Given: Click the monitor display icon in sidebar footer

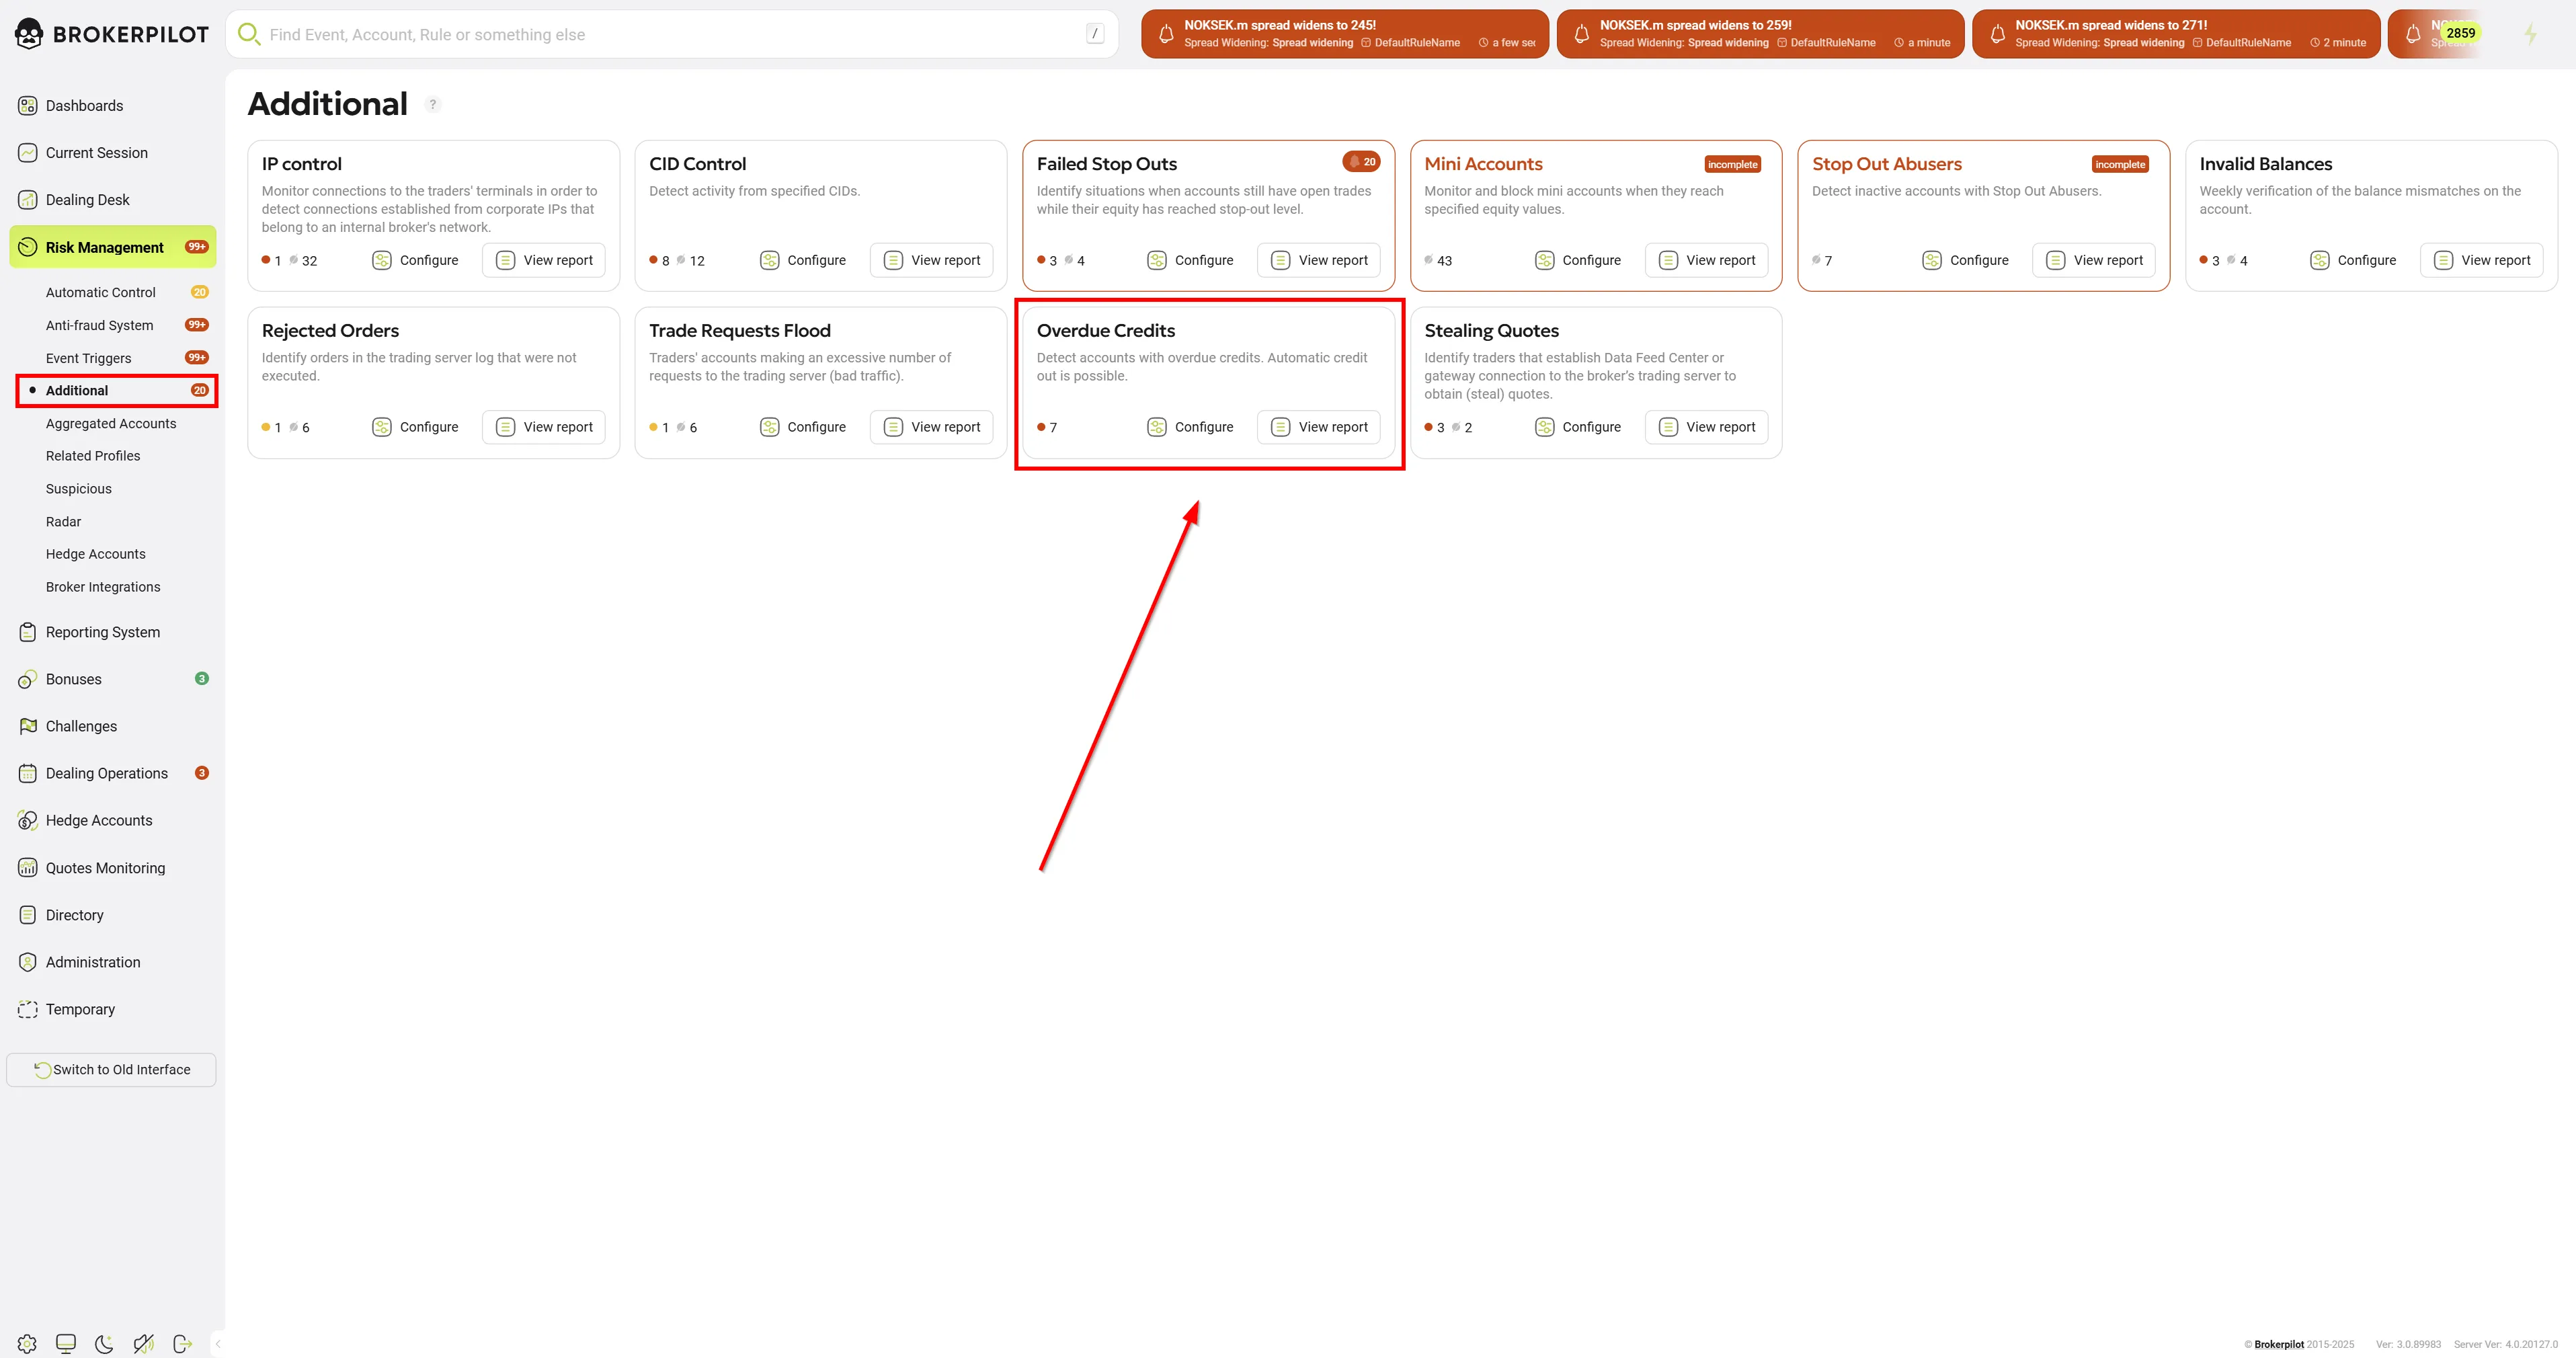Looking at the screenshot, I should pyautogui.click(x=66, y=1343).
